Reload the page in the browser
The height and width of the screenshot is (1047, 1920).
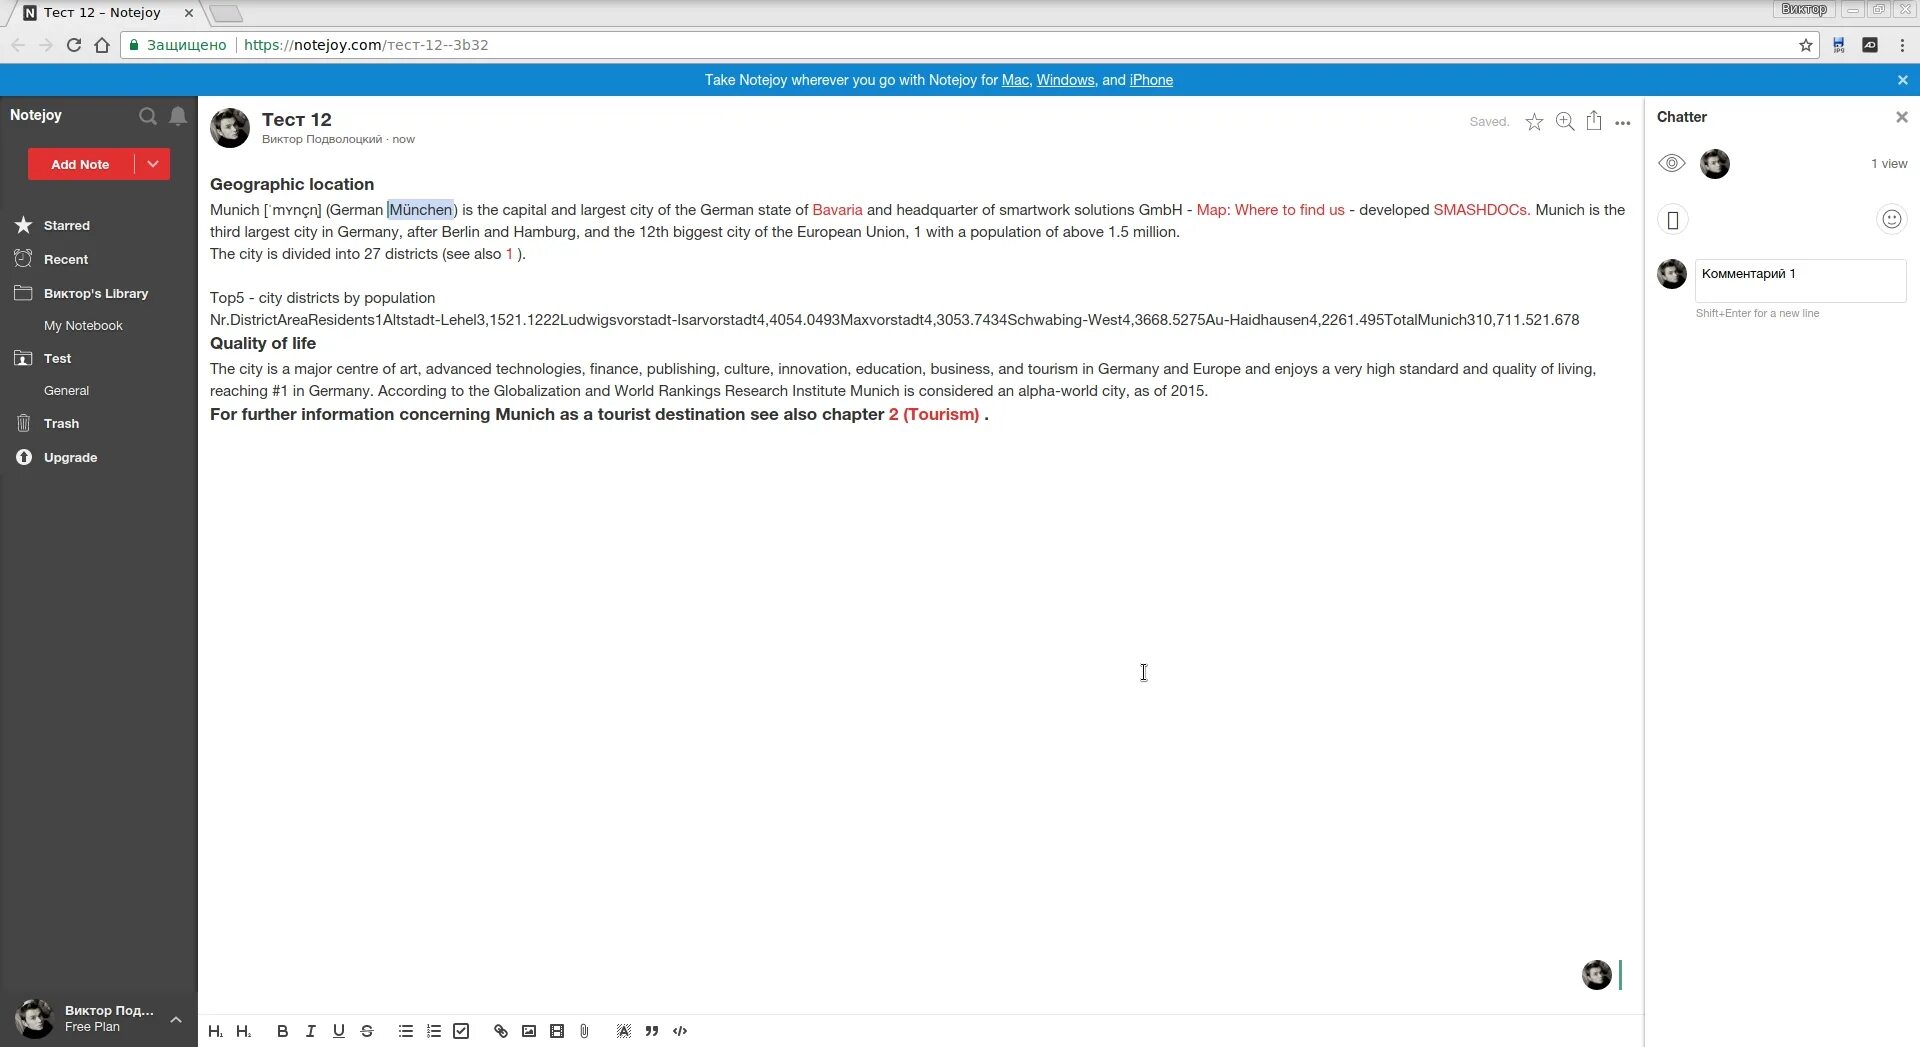click(x=73, y=45)
